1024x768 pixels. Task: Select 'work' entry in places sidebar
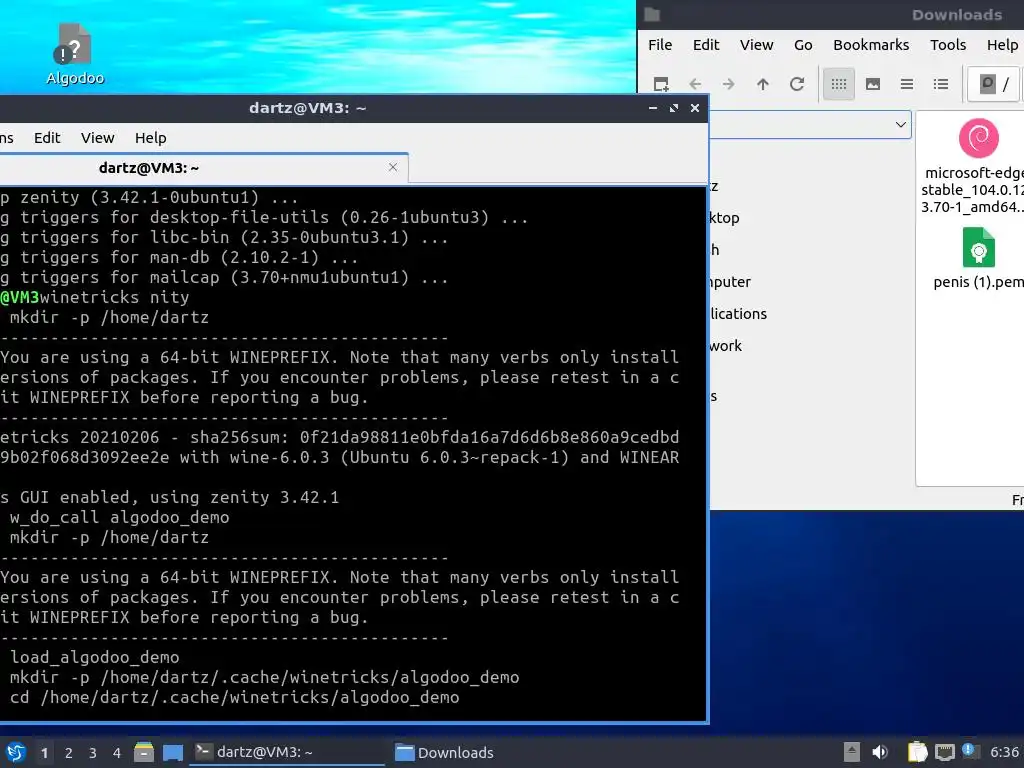pyautogui.click(x=726, y=346)
